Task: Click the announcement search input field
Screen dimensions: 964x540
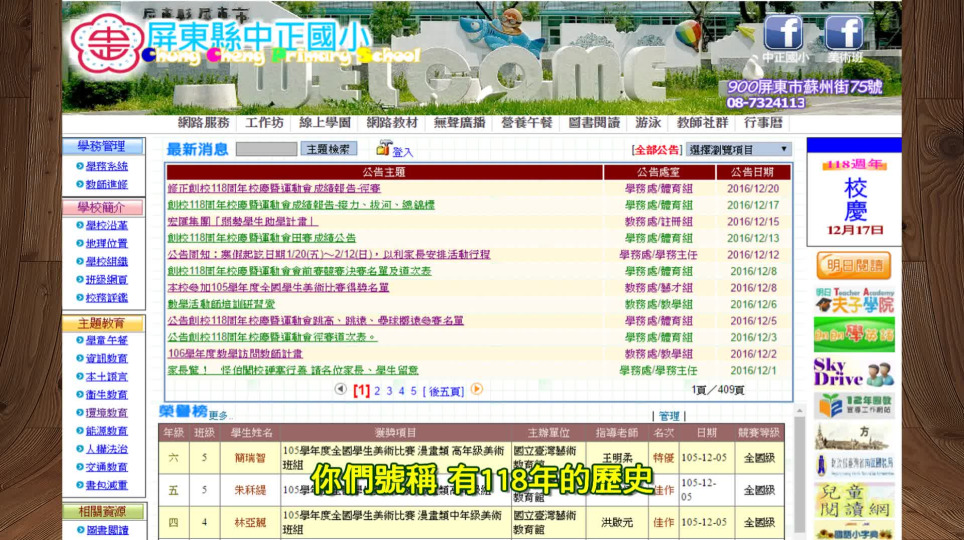Action: point(266,149)
